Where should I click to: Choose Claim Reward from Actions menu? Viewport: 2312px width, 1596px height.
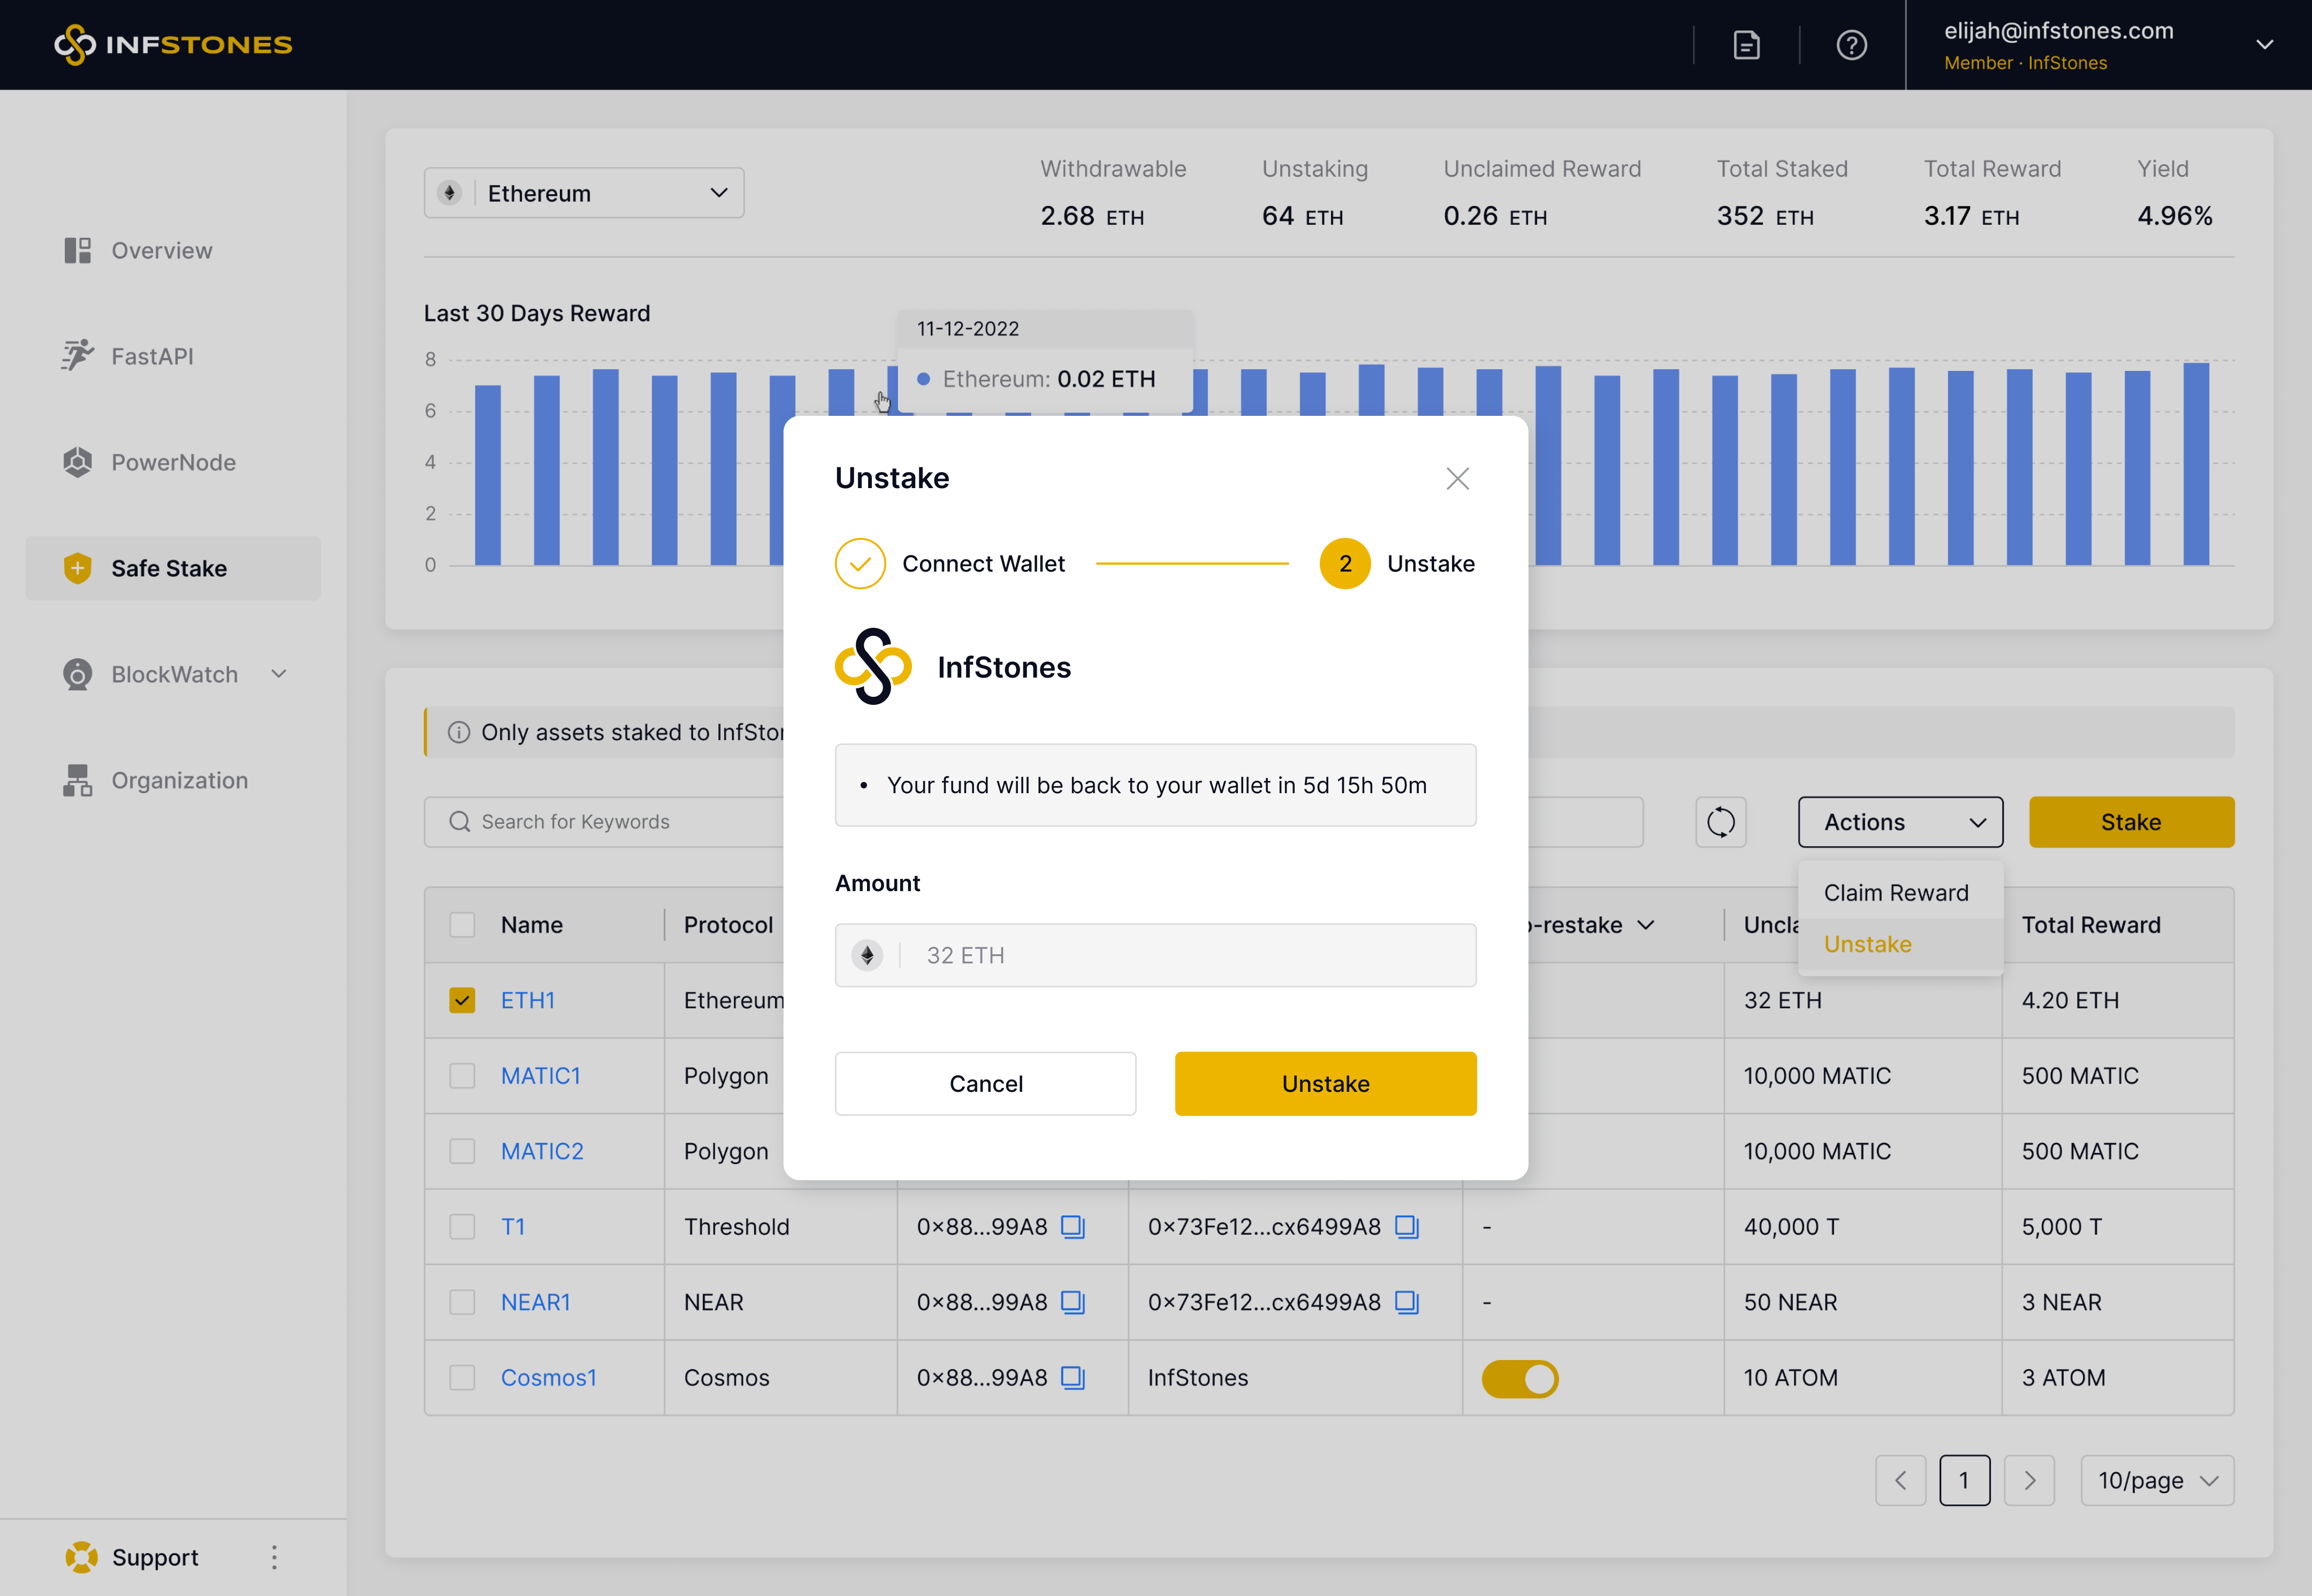pyautogui.click(x=1895, y=893)
